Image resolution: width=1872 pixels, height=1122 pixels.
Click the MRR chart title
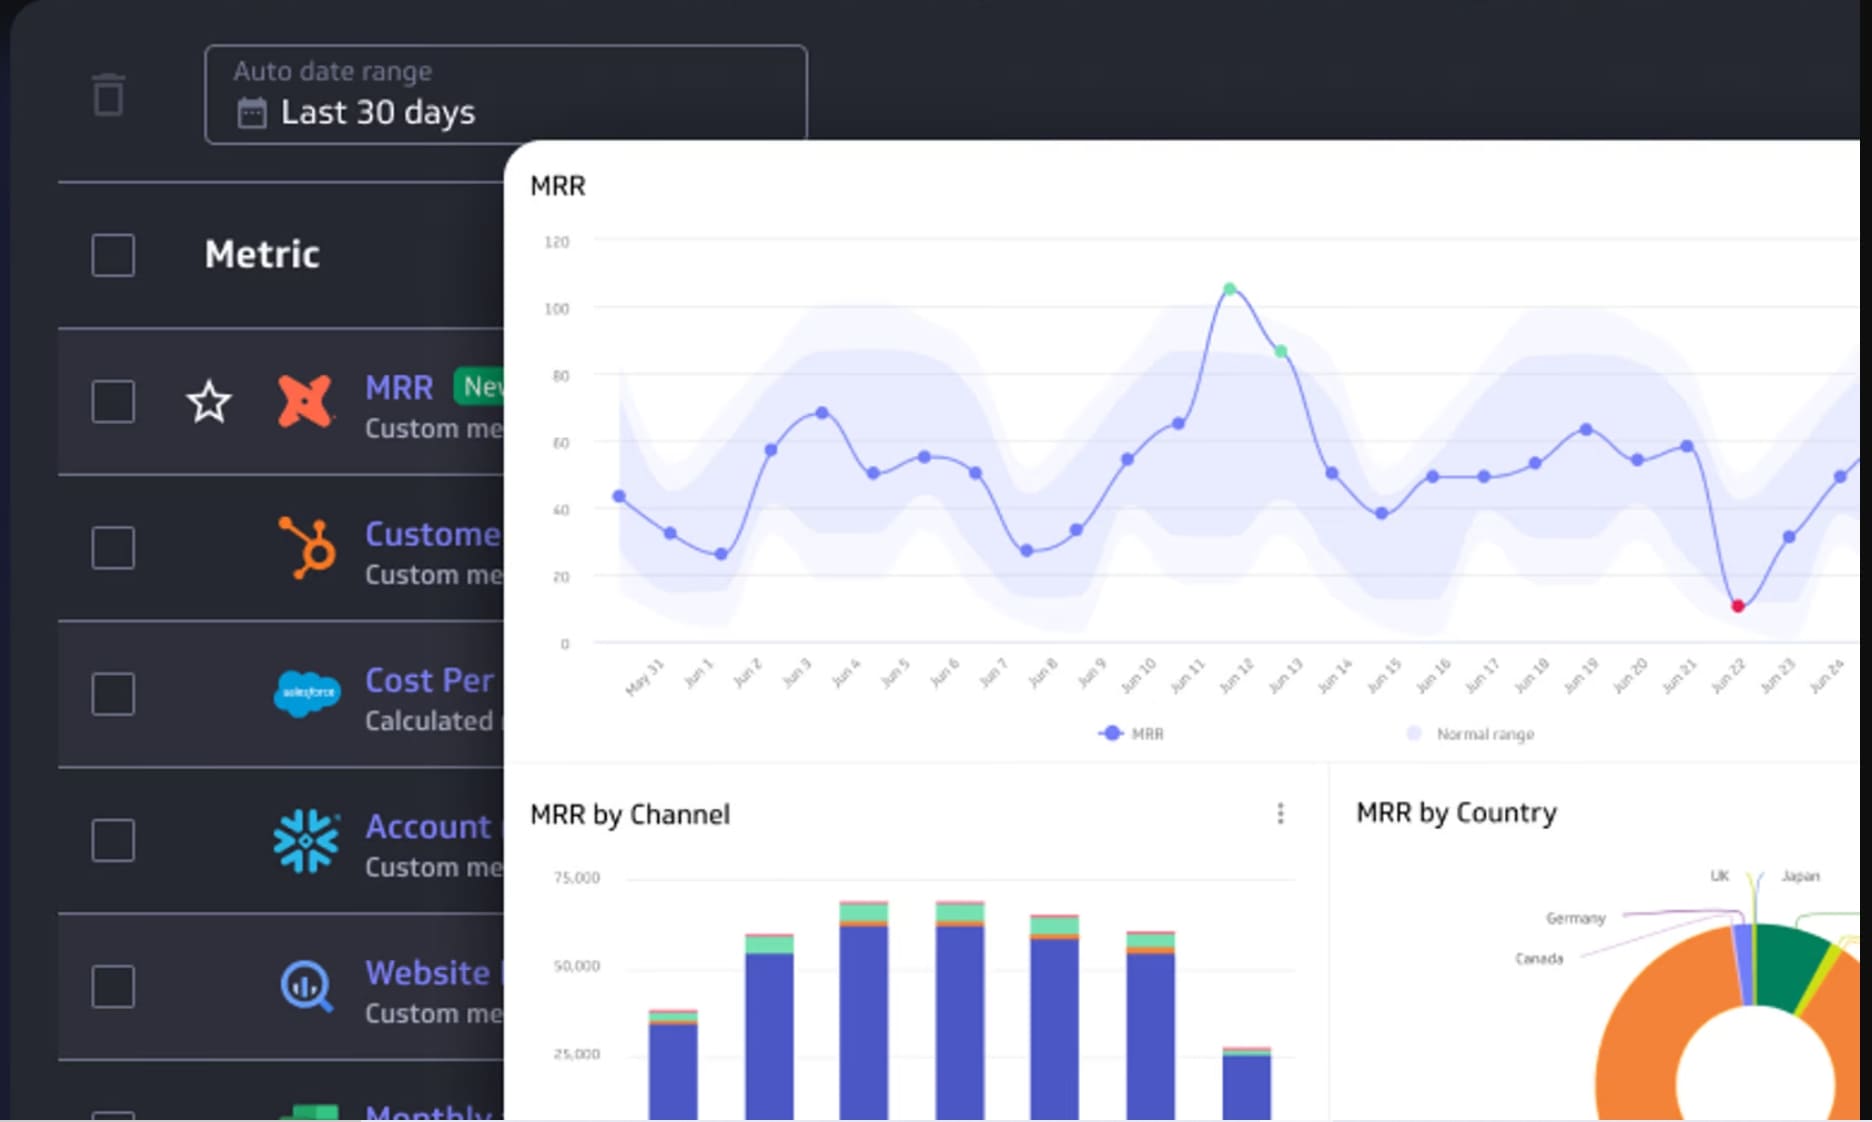click(x=558, y=186)
